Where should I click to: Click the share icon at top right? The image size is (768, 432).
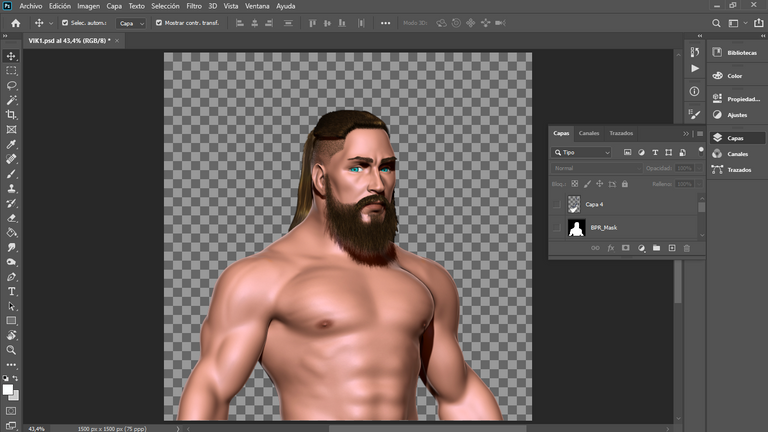(759, 23)
